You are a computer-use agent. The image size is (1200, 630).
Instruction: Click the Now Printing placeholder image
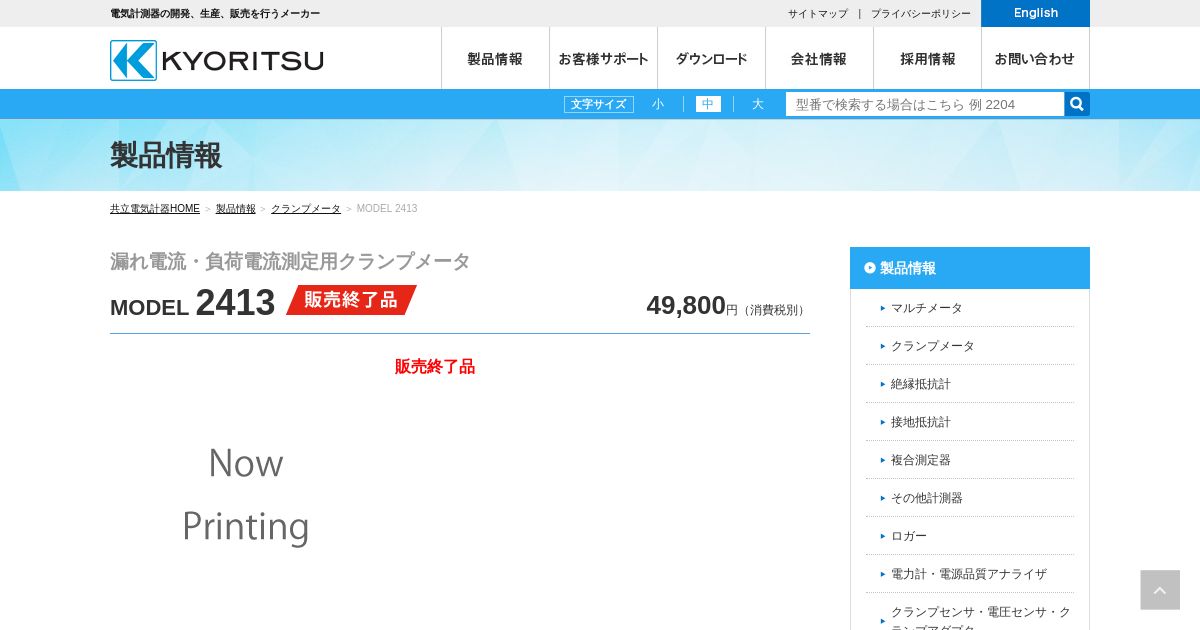pyautogui.click(x=246, y=496)
